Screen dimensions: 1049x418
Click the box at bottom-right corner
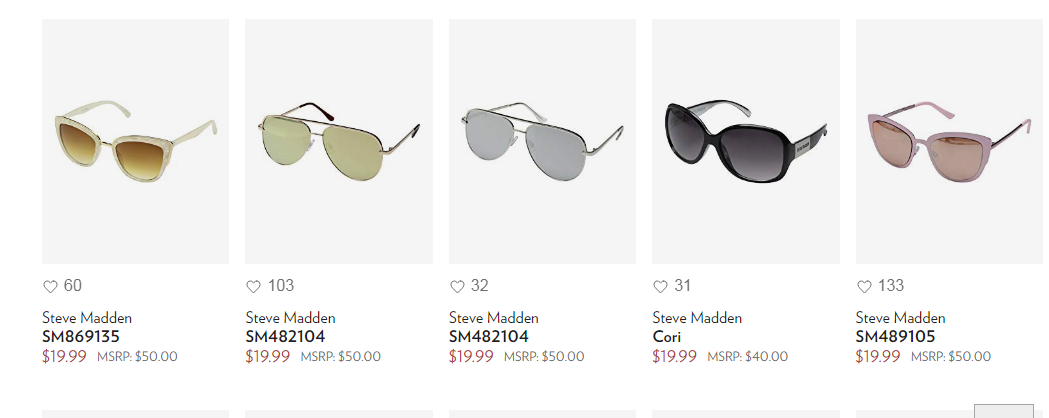[x=1004, y=411]
